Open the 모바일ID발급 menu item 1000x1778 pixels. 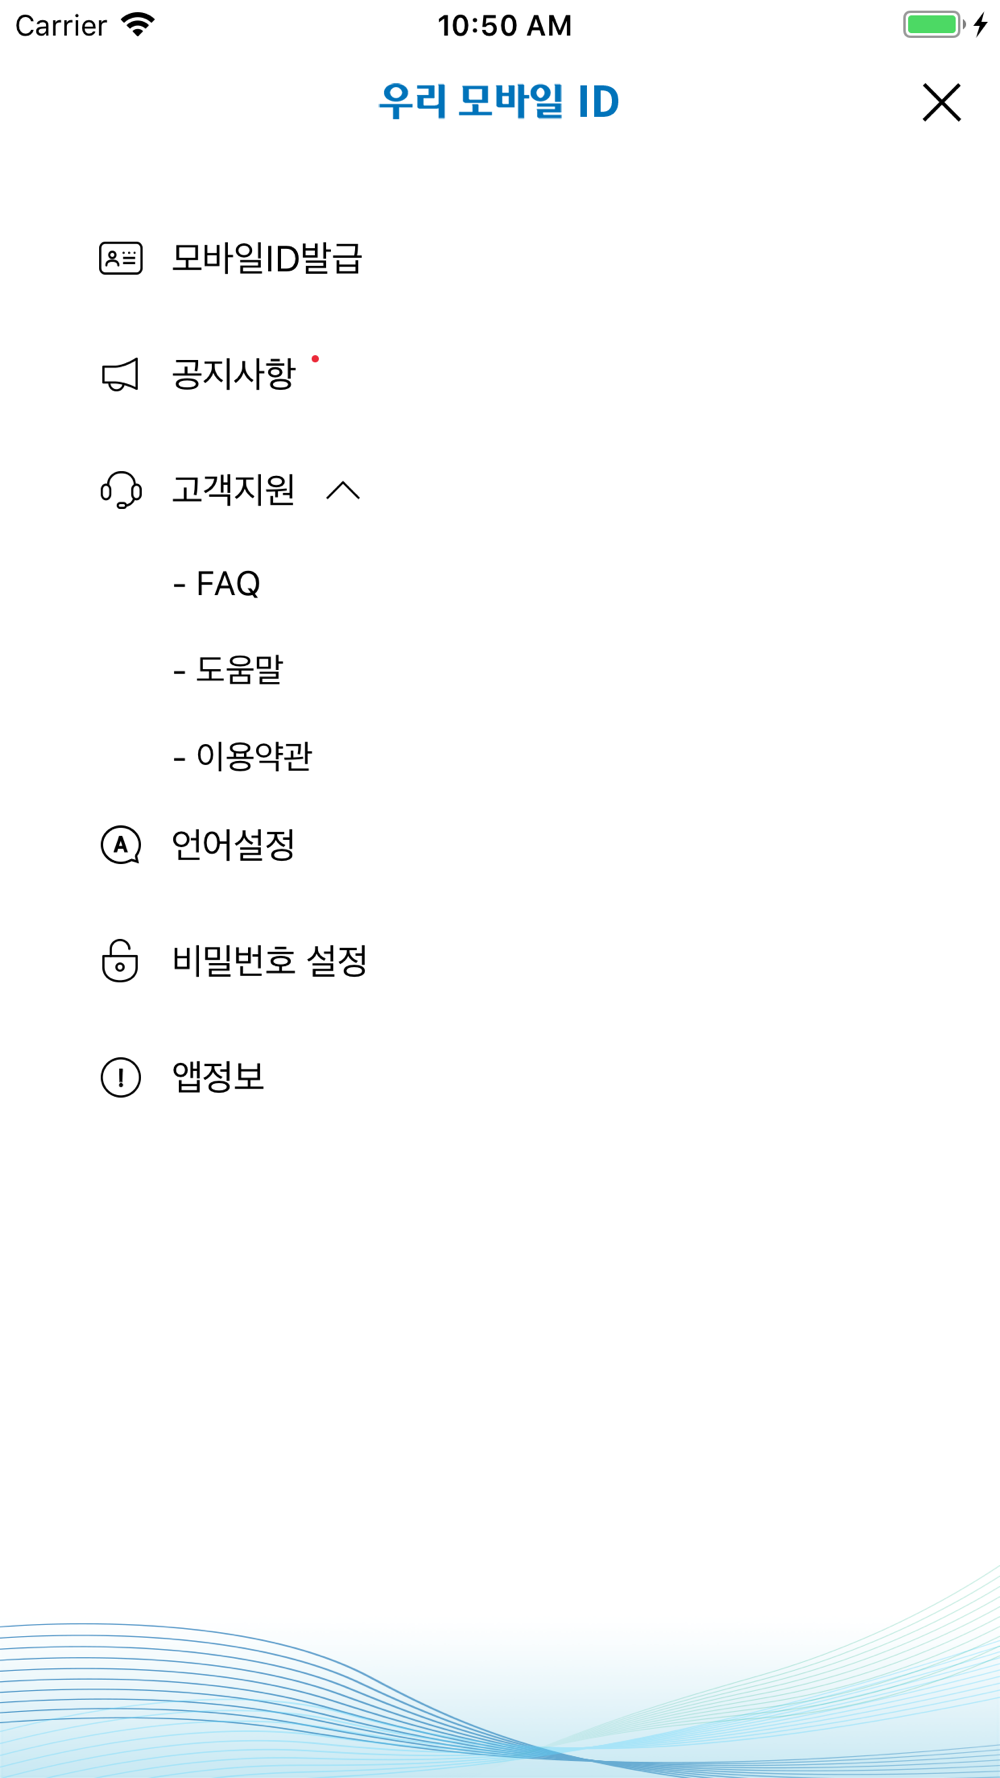(x=266, y=259)
